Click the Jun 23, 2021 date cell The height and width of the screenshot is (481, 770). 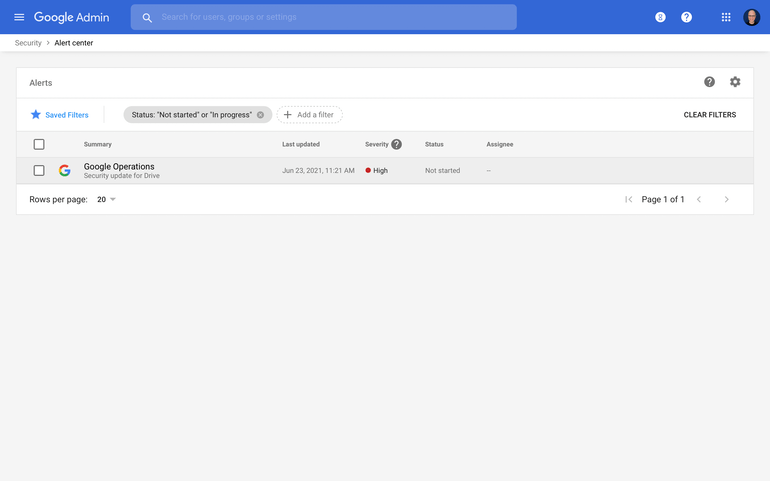[318, 170]
